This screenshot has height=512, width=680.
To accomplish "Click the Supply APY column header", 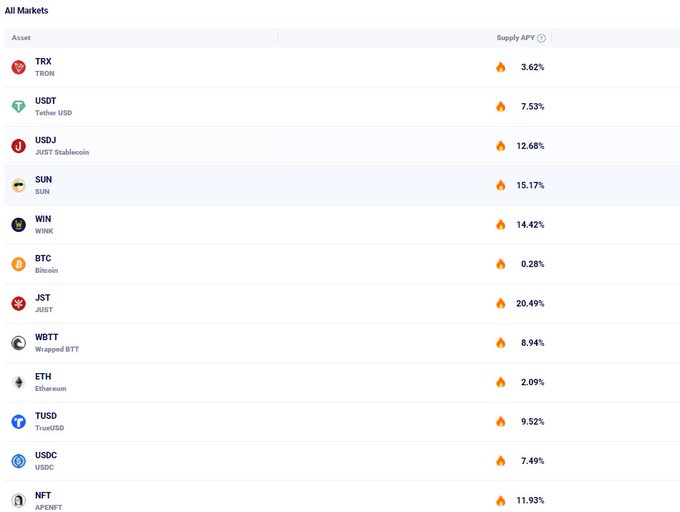I will [516, 38].
